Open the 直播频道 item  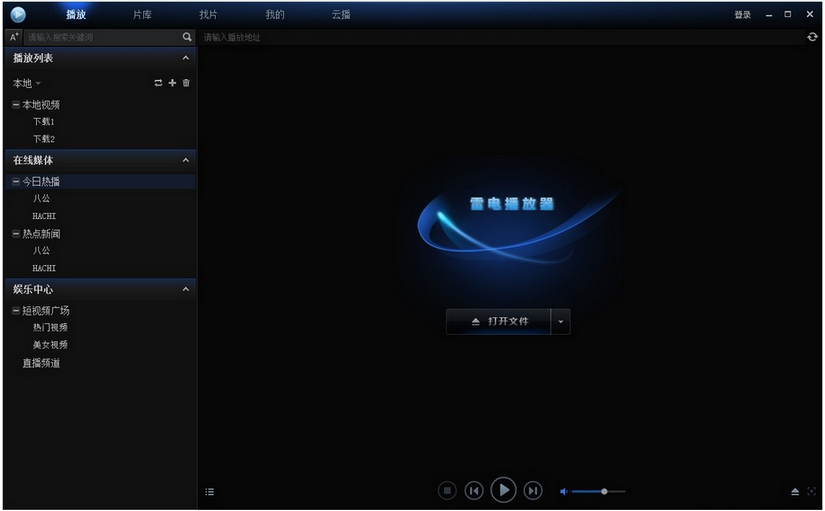(x=41, y=363)
